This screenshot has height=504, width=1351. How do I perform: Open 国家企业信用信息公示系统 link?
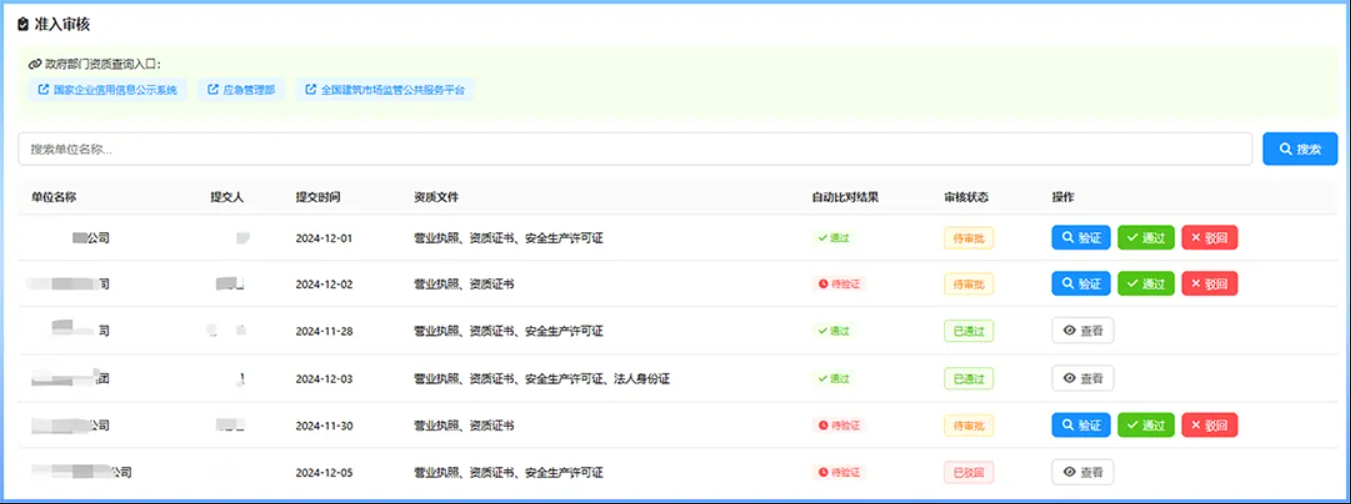point(107,90)
